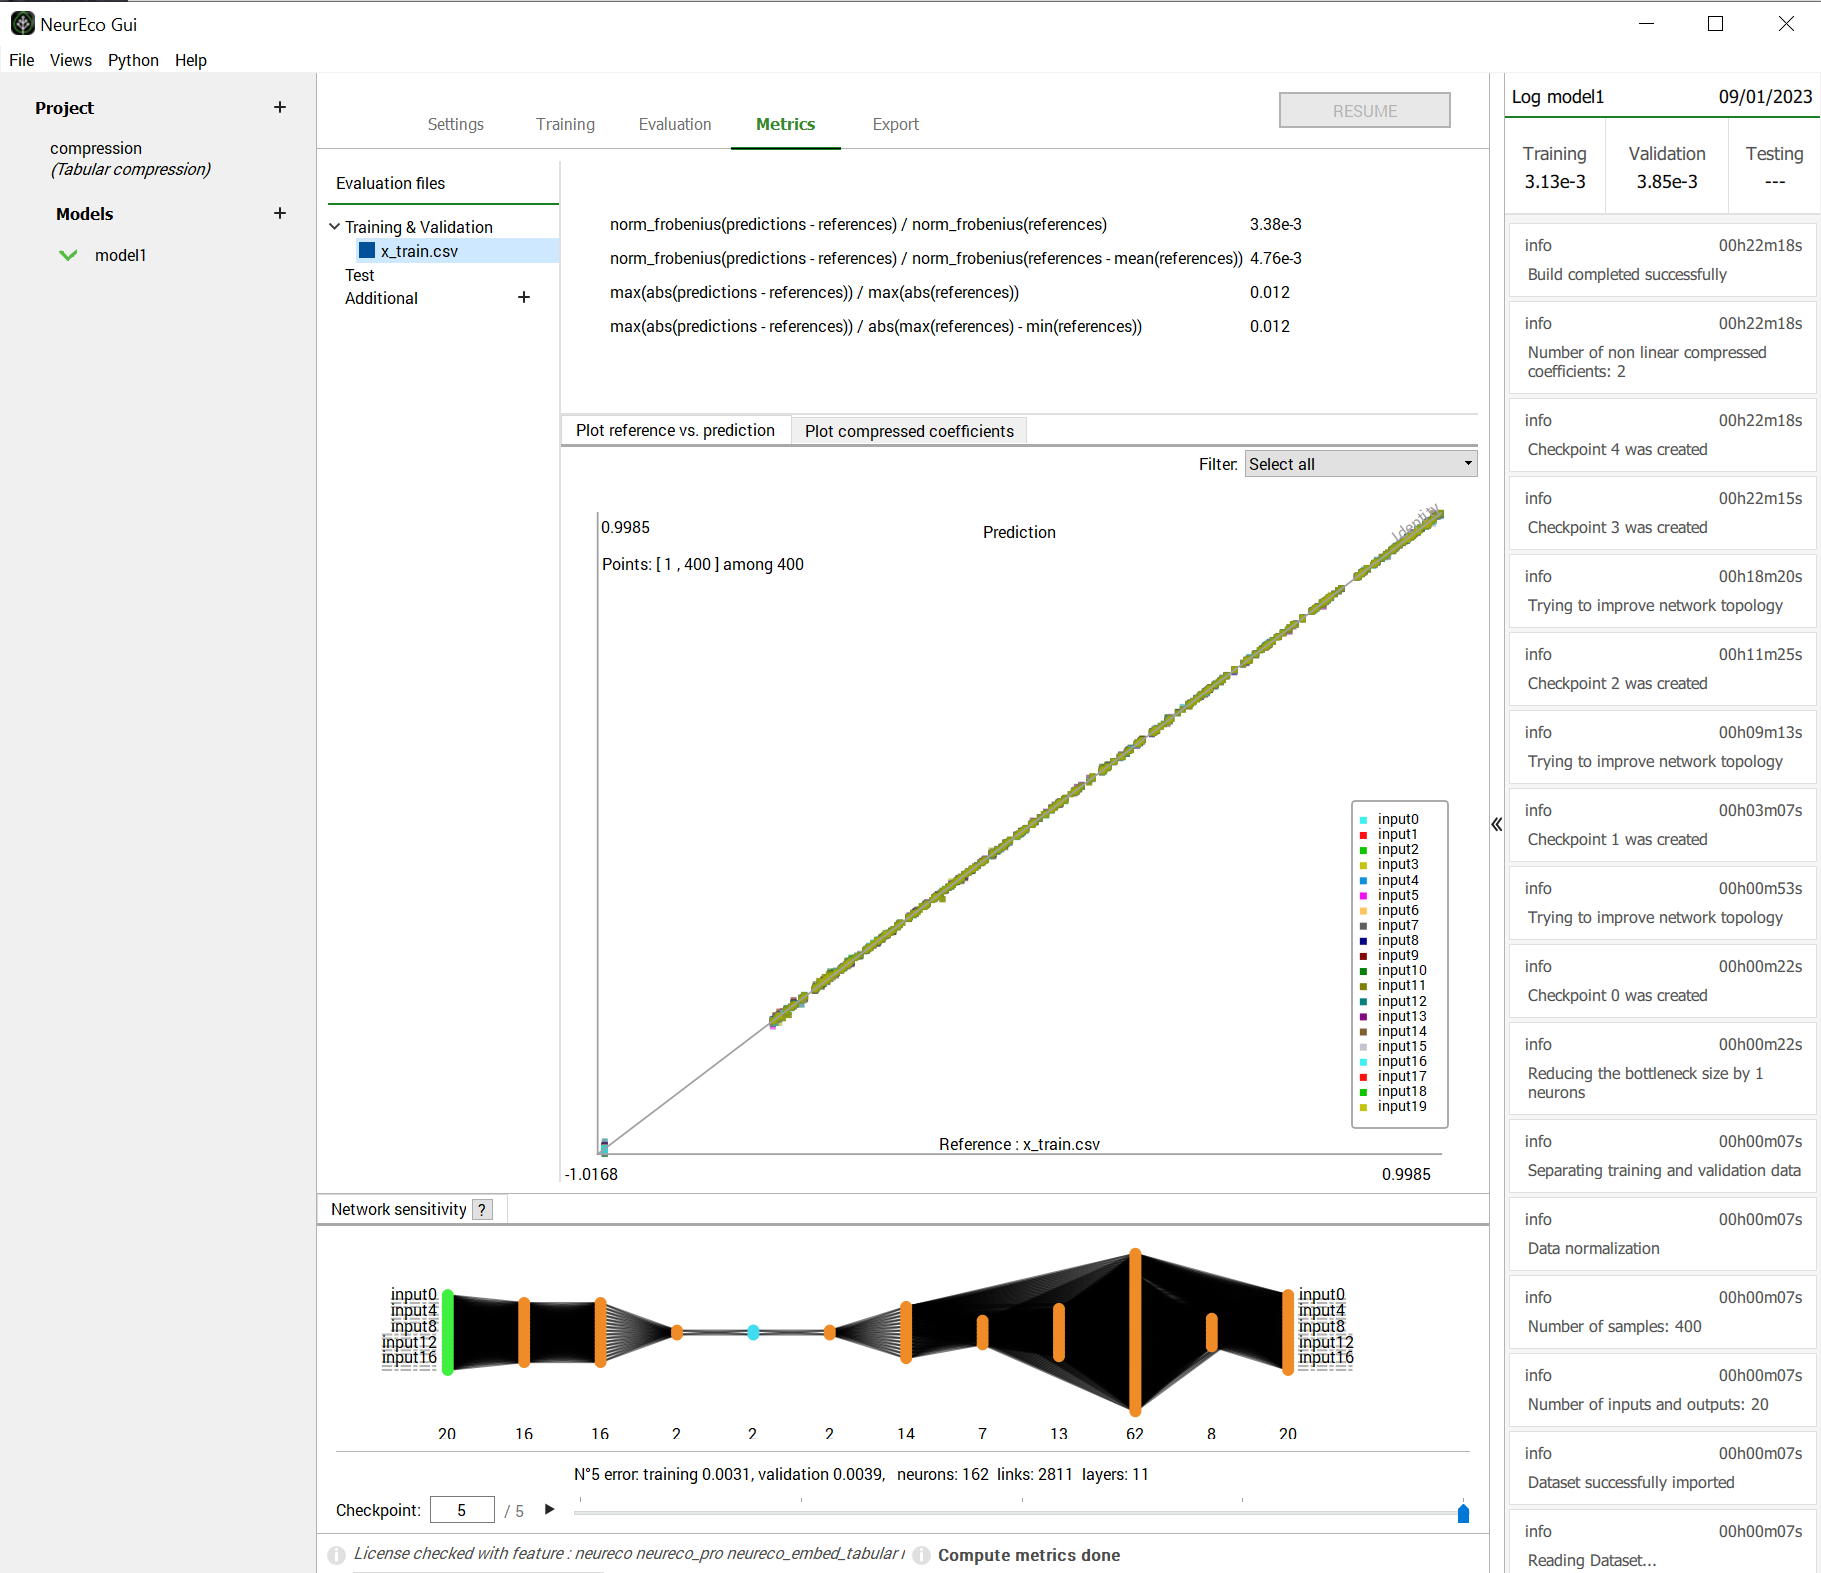
Task: Open the Filter Select all dropdown
Action: 1361,464
